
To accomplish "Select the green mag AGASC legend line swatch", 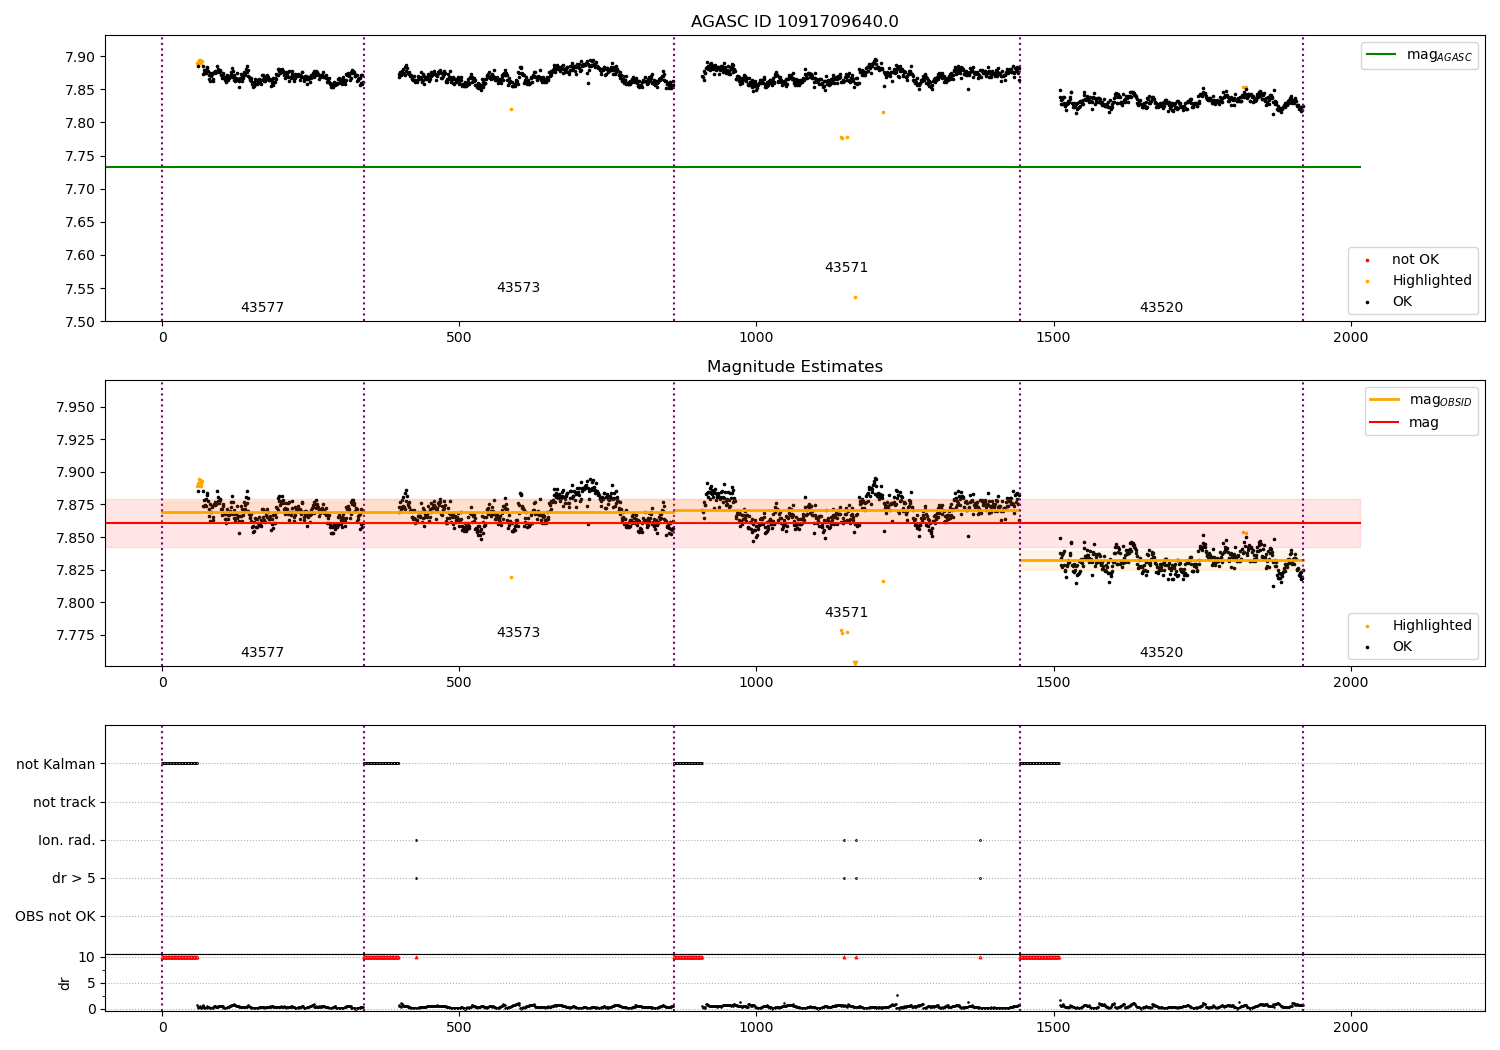I will (x=1382, y=55).
